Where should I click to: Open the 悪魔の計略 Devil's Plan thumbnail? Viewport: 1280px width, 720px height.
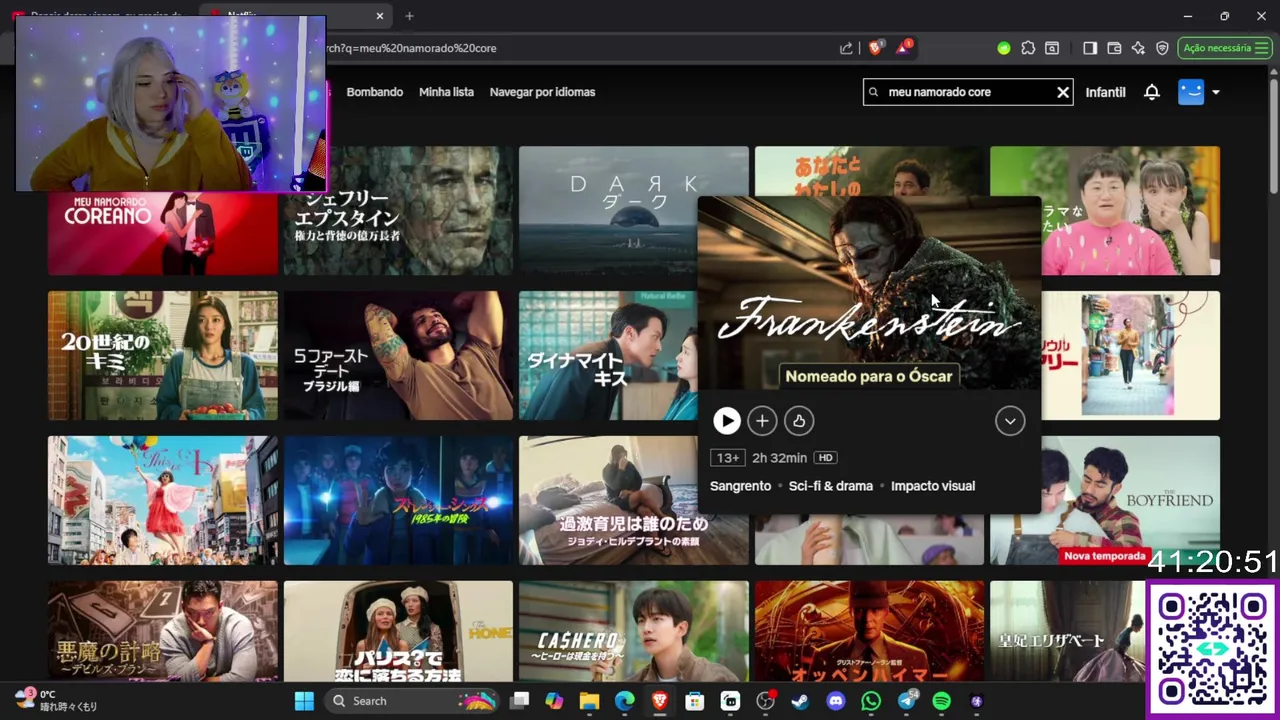[x=163, y=631]
